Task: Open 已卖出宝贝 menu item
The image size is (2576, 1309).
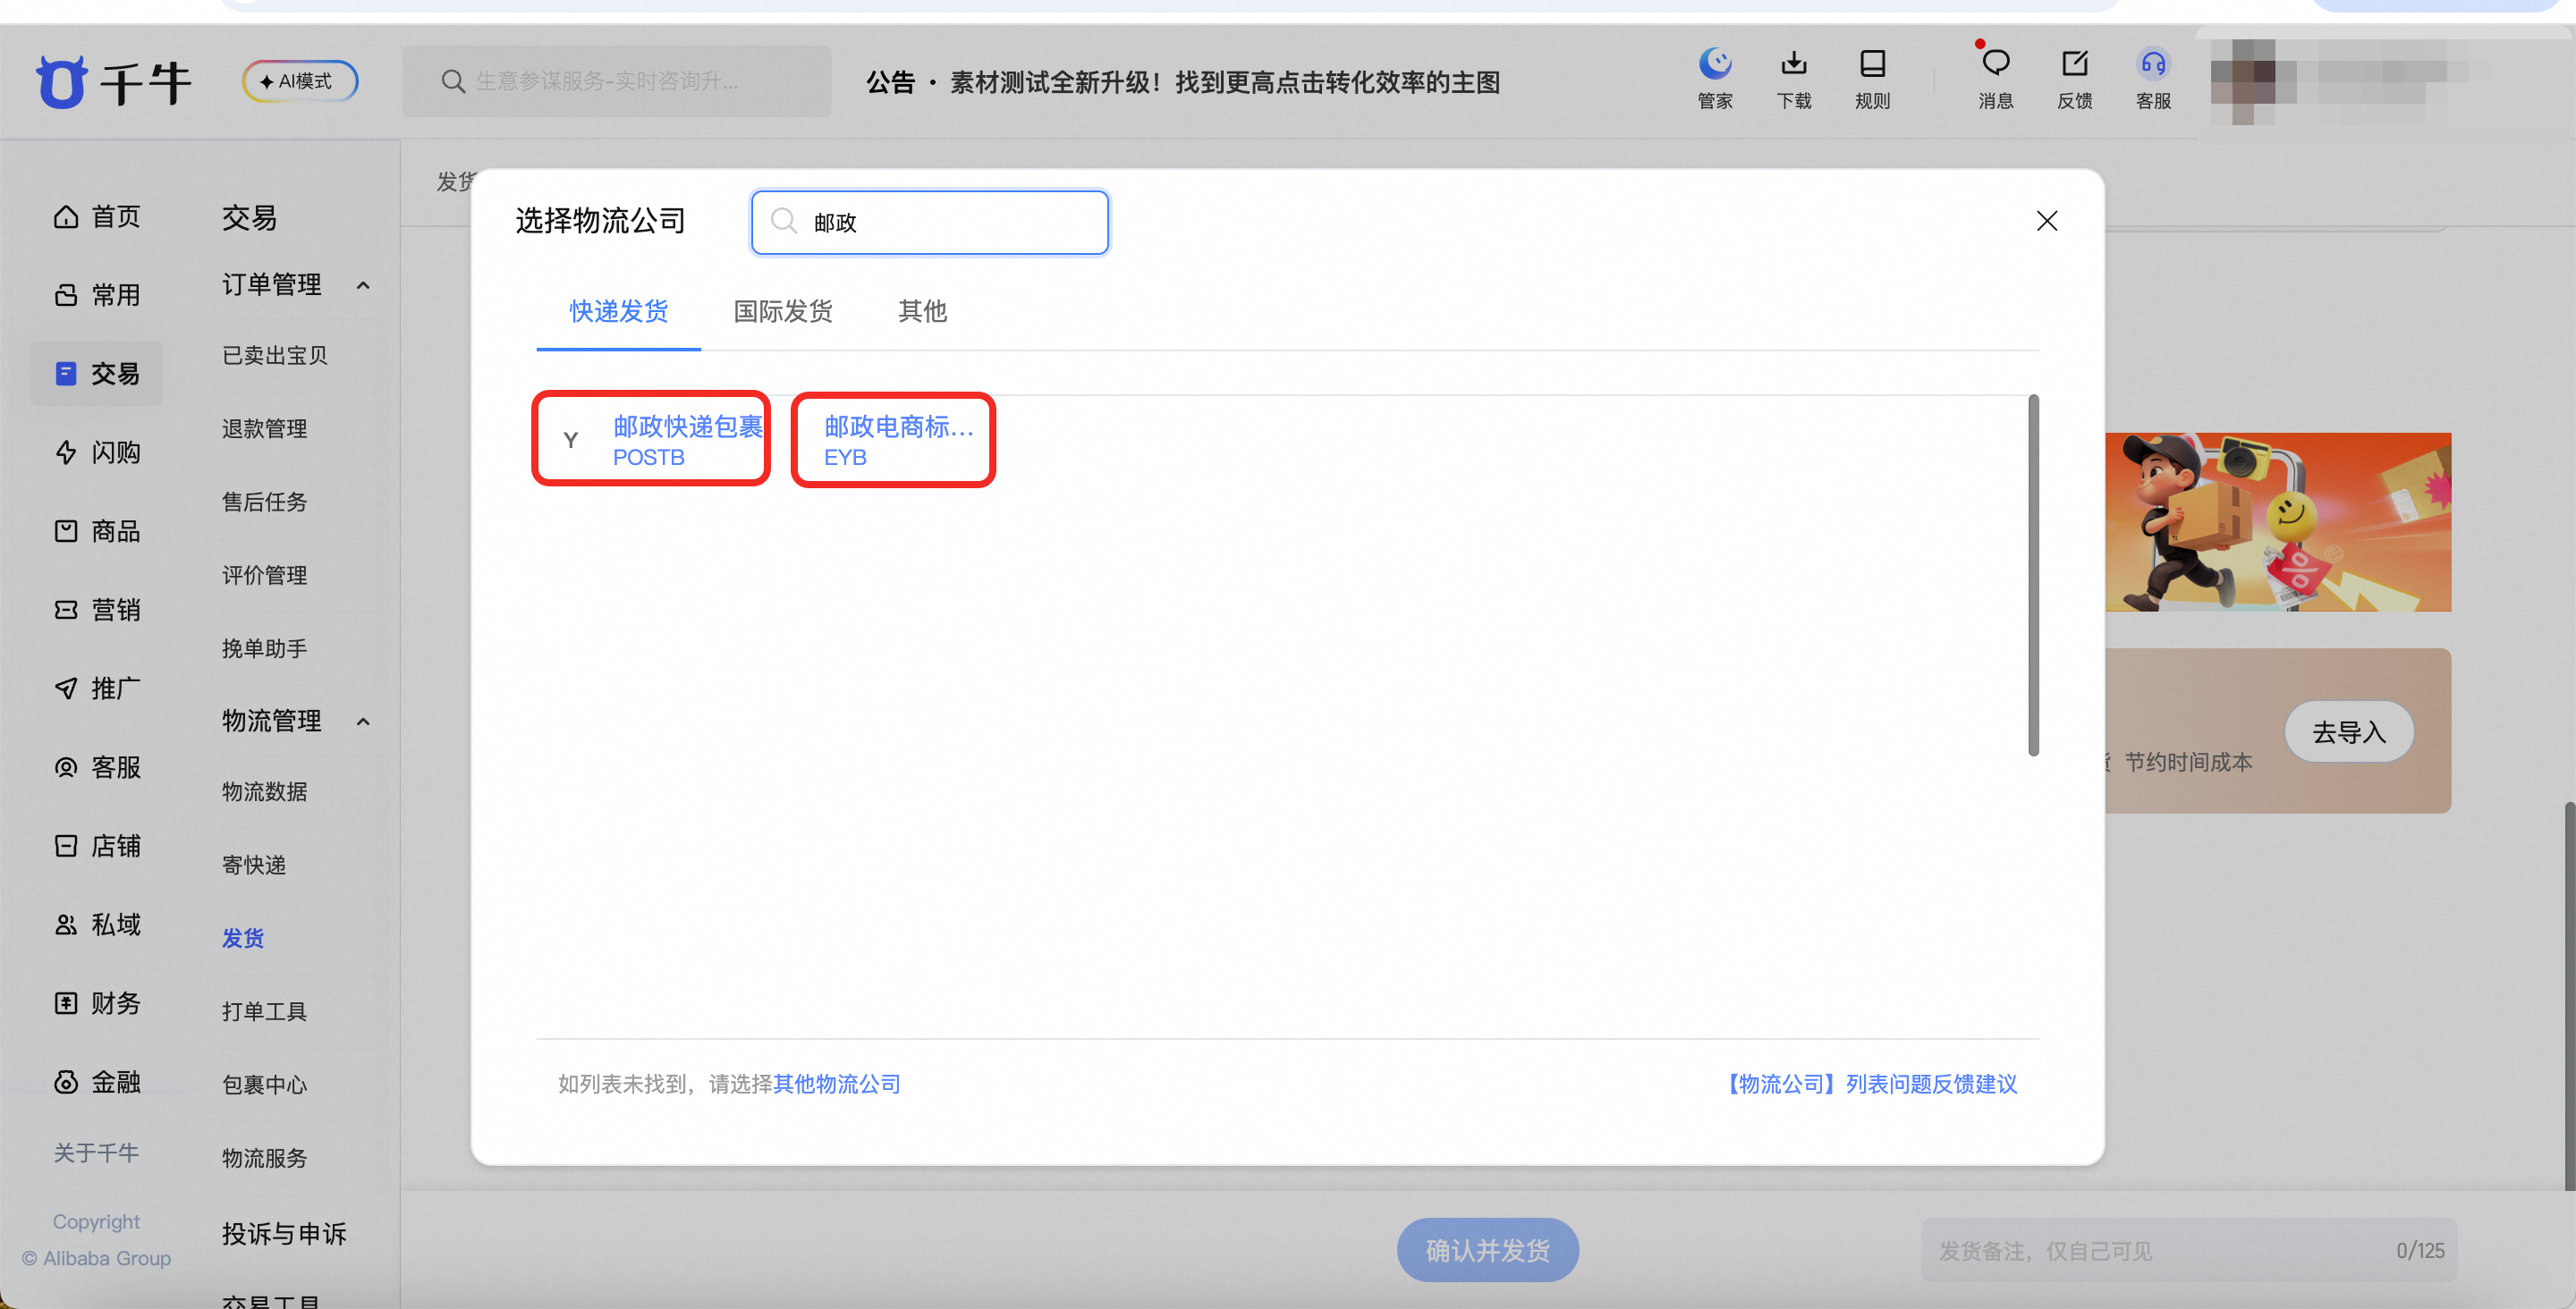Action: 275,355
